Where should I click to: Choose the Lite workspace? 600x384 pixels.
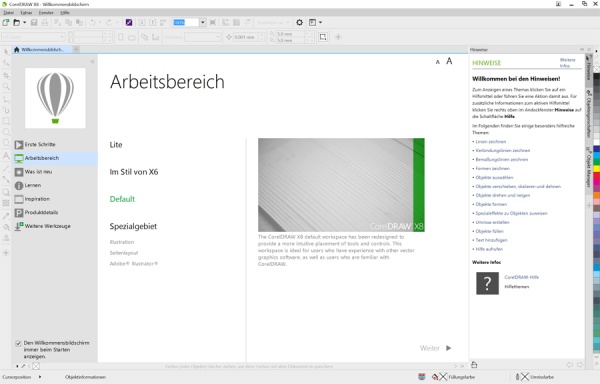point(116,145)
